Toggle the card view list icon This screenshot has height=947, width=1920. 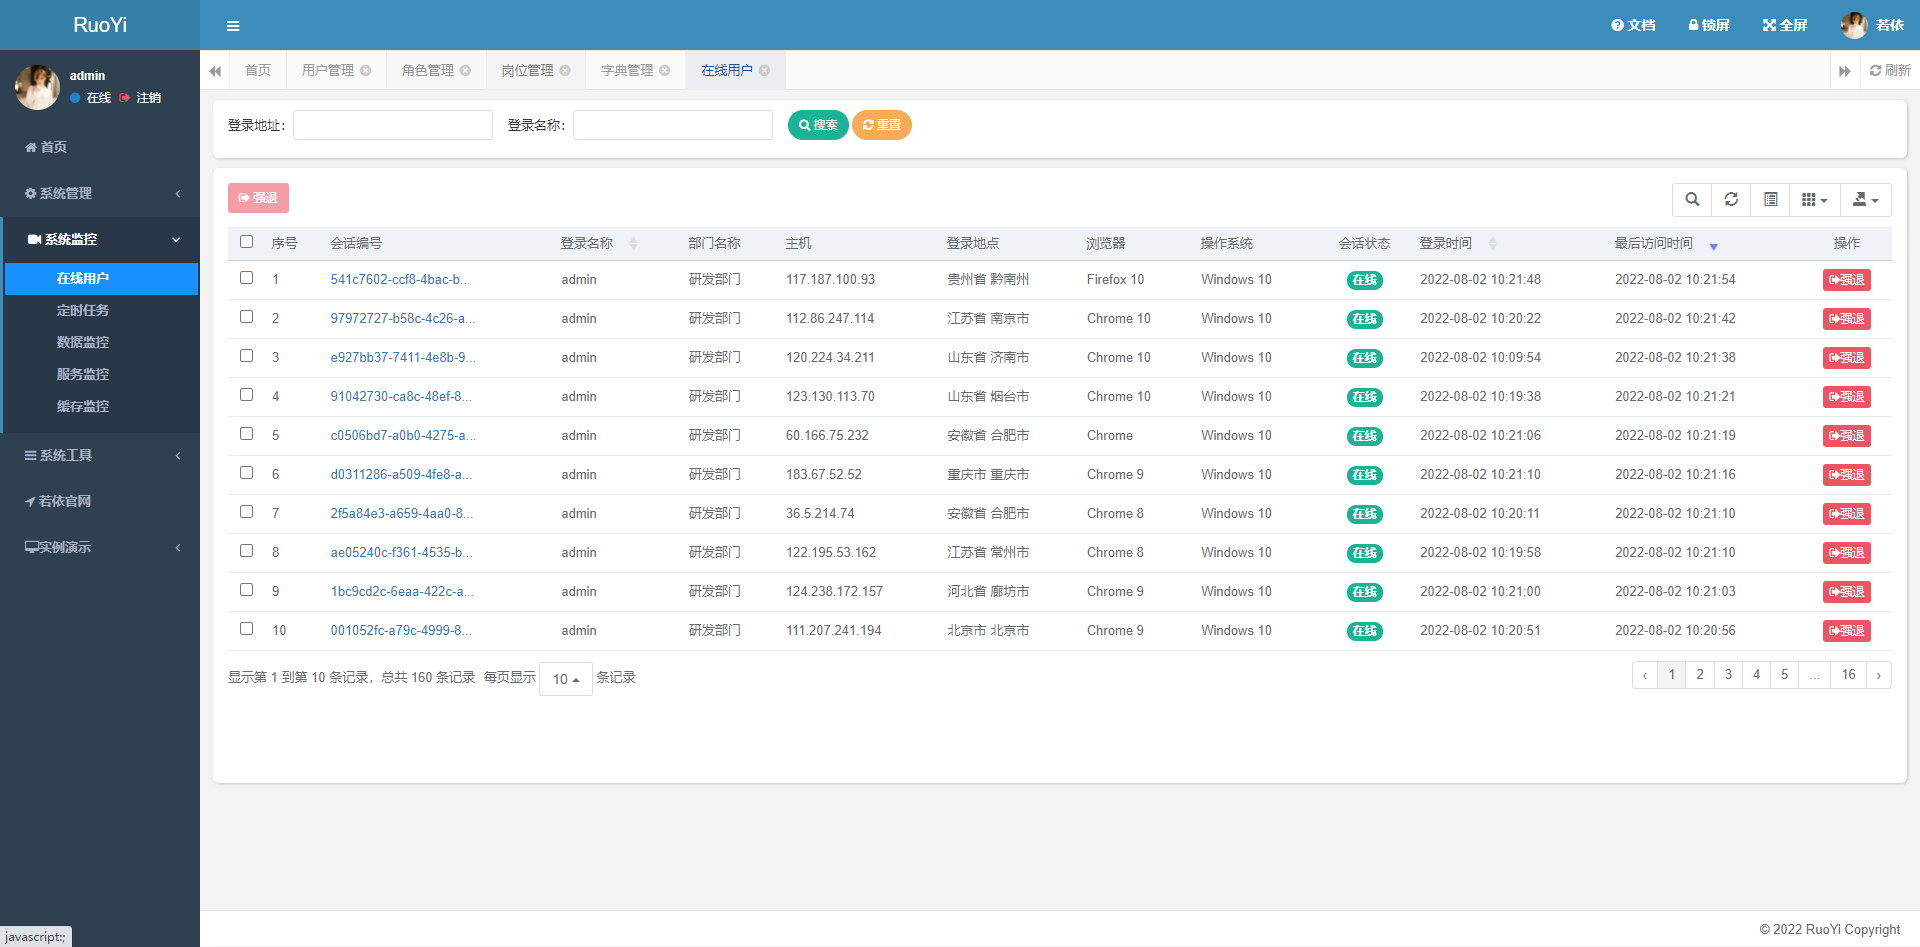pyautogui.click(x=1770, y=200)
